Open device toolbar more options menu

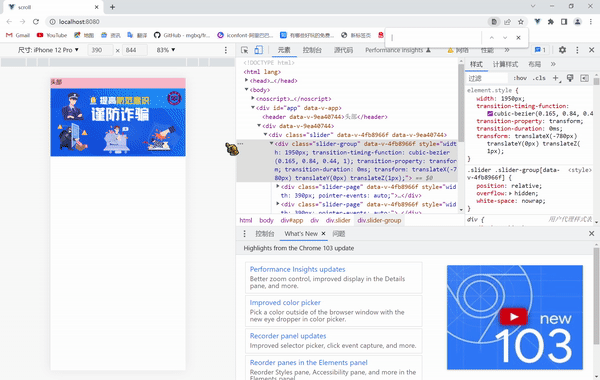point(226,50)
